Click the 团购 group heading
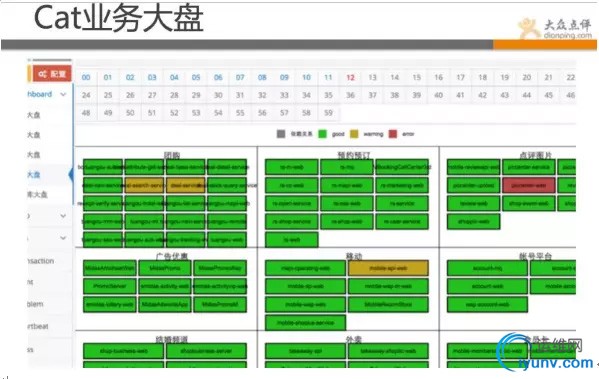Viewport: 599px width, 379px height. click(x=172, y=155)
